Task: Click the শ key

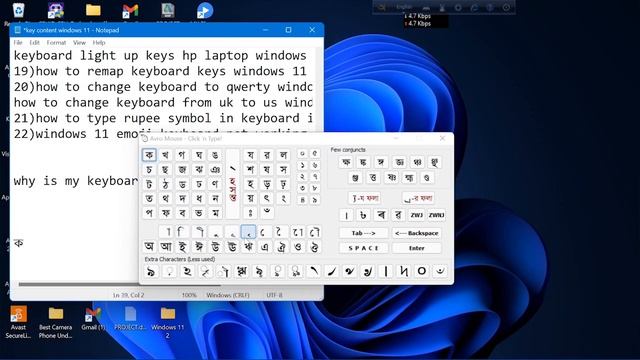Action: 250,169
